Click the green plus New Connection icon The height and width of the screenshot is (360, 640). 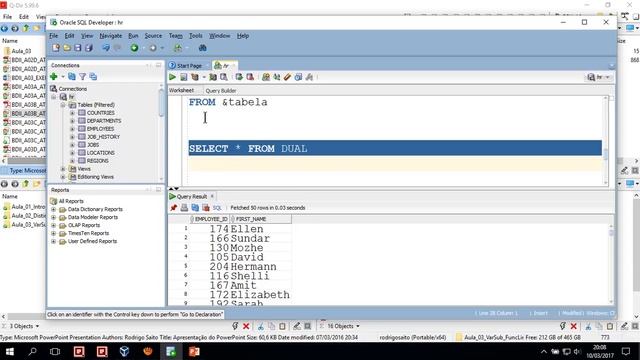pyautogui.click(x=53, y=76)
